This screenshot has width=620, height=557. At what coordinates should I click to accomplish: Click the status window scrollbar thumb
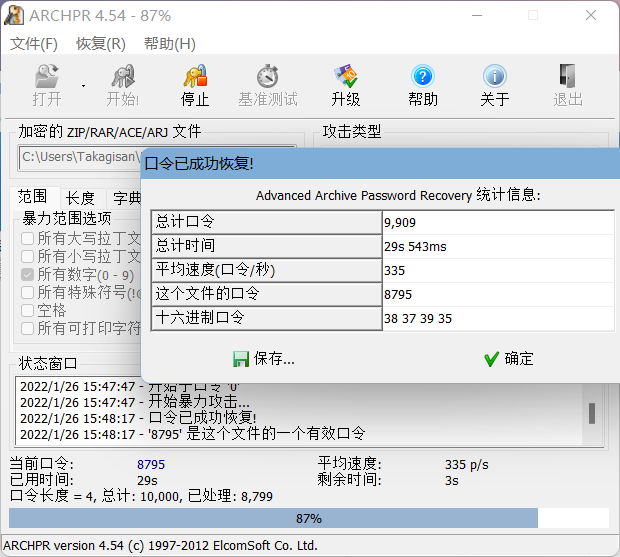point(592,414)
